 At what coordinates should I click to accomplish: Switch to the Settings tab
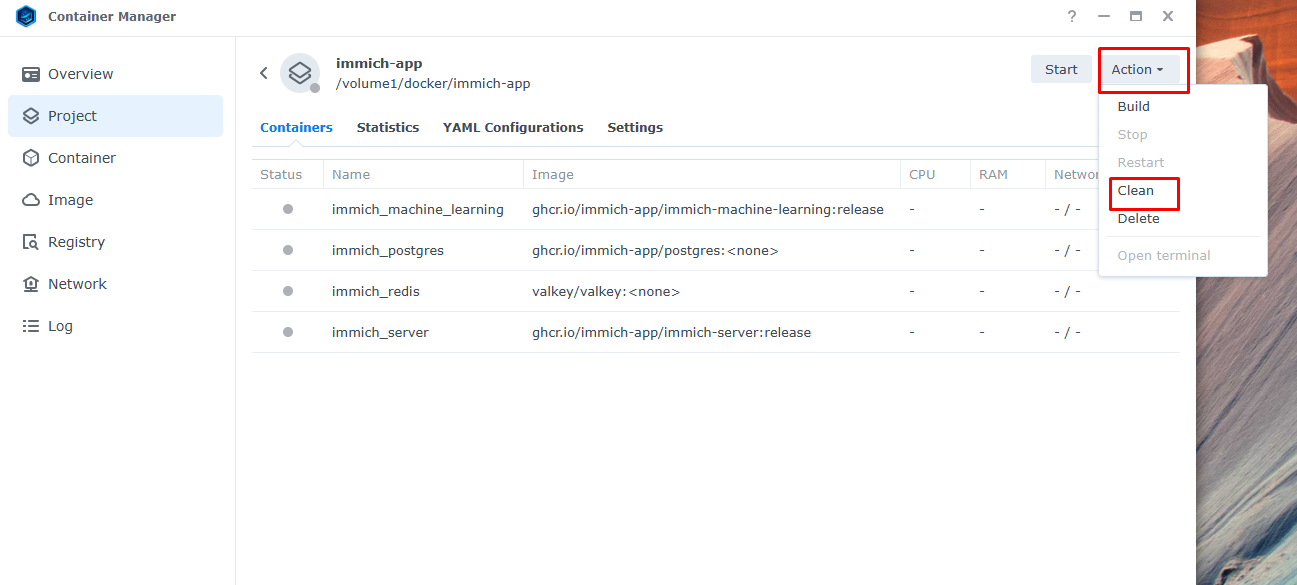point(635,128)
